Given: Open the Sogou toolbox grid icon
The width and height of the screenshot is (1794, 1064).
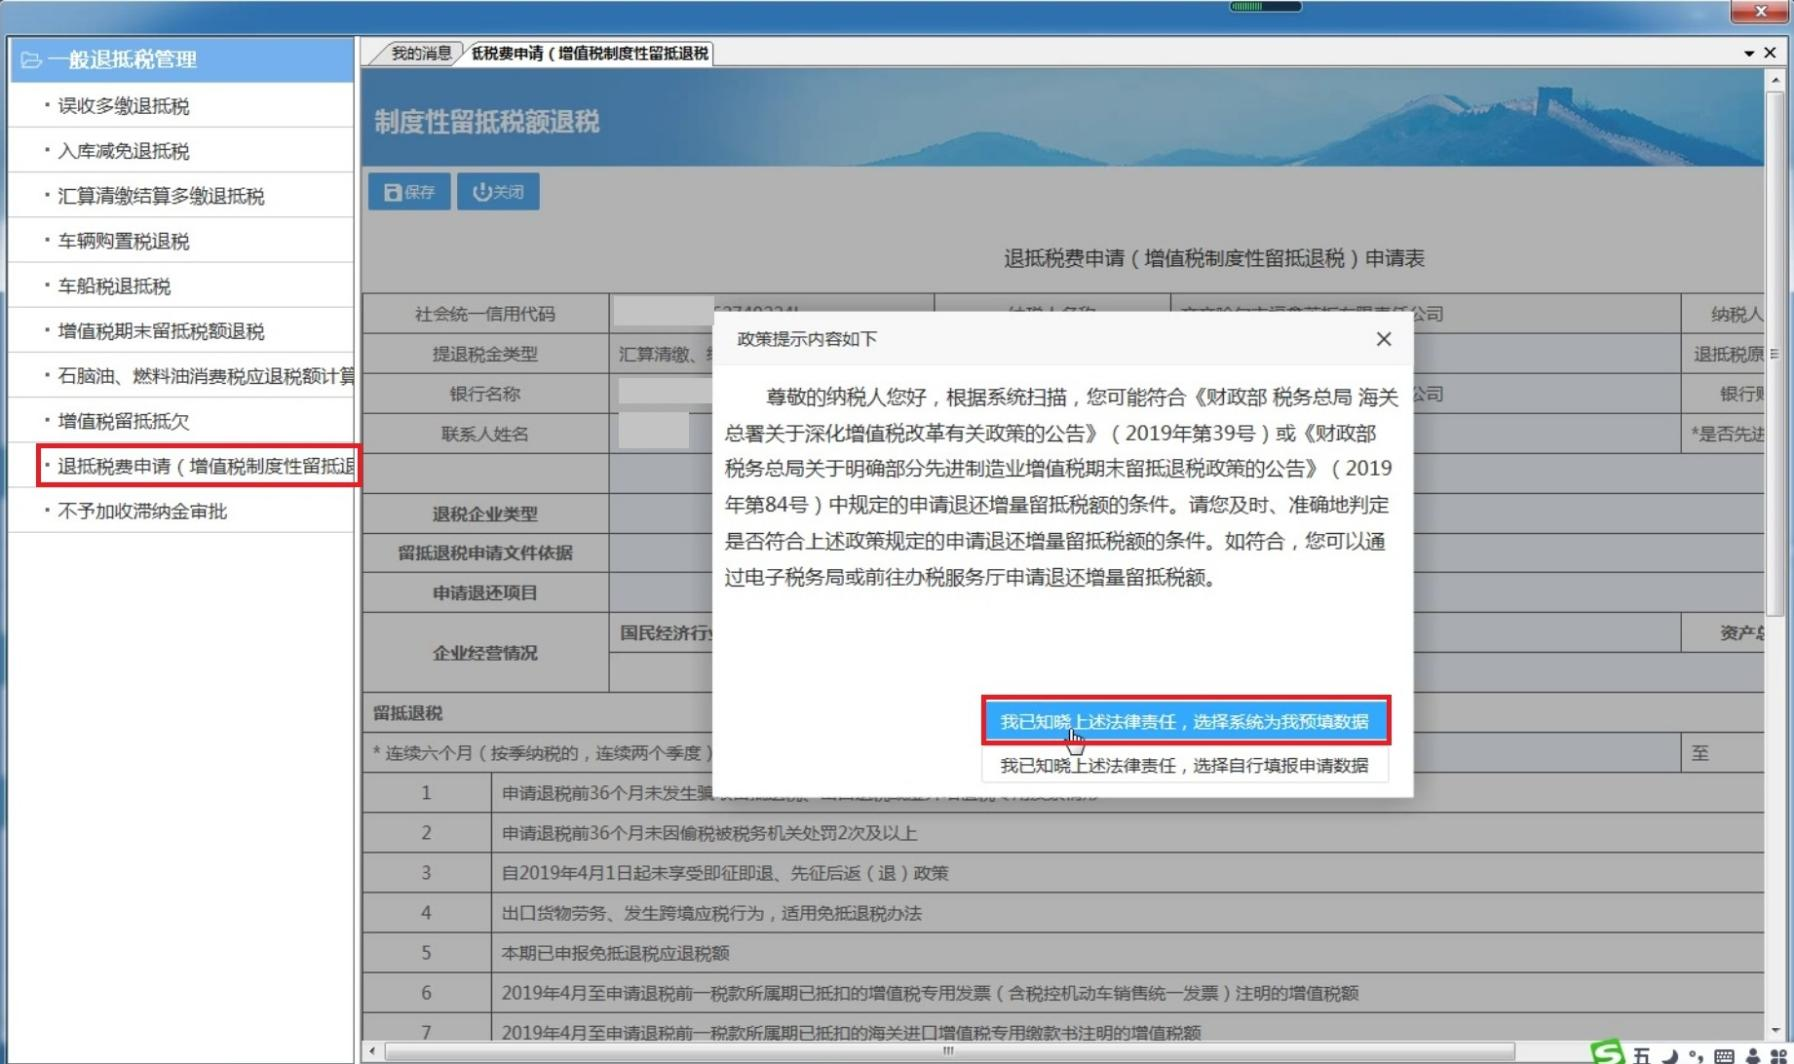Looking at the screenshot, I should coord(1778,1056).
